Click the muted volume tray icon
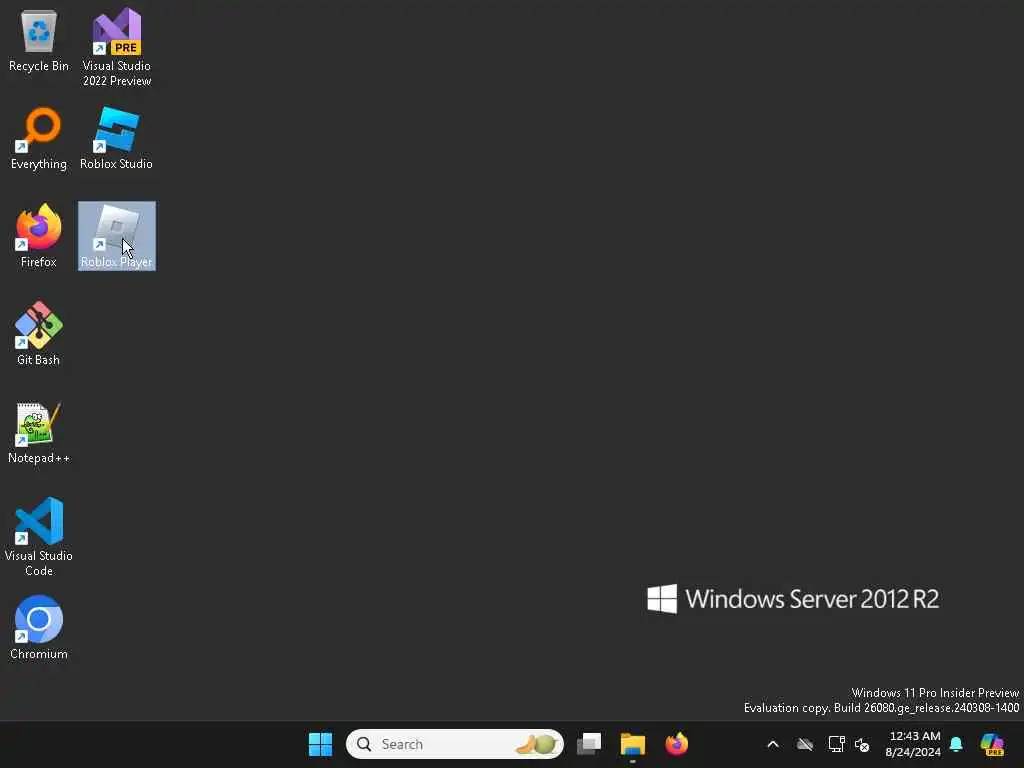This screenshot has width=1024, height=768. pos(862,744)
